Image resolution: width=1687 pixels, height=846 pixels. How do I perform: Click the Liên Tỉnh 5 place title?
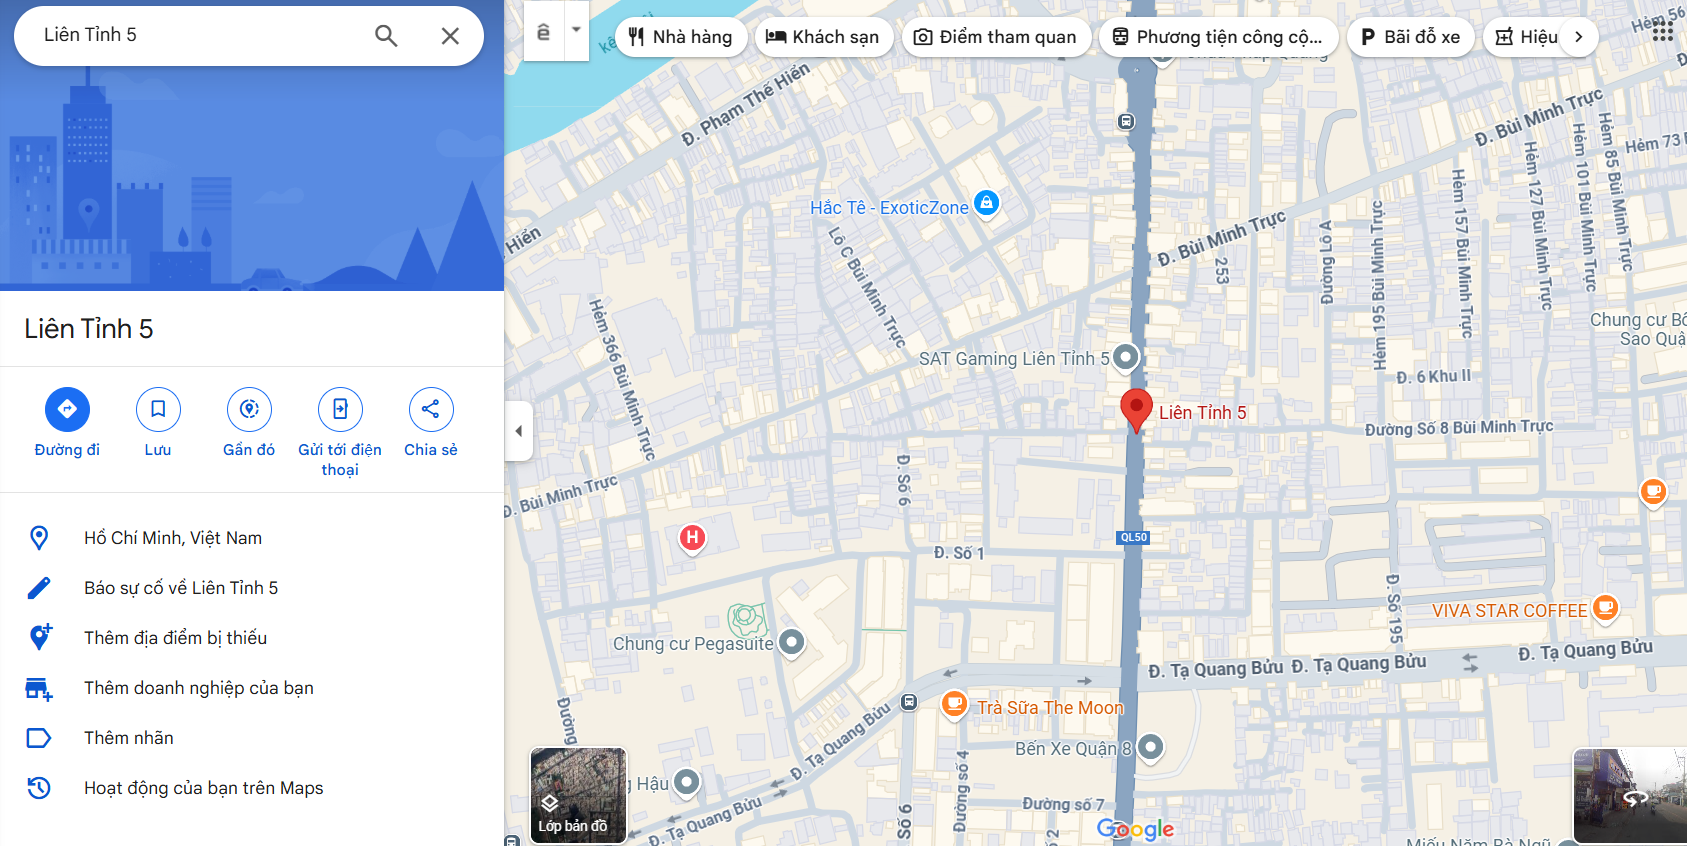[x=89, y=329]
